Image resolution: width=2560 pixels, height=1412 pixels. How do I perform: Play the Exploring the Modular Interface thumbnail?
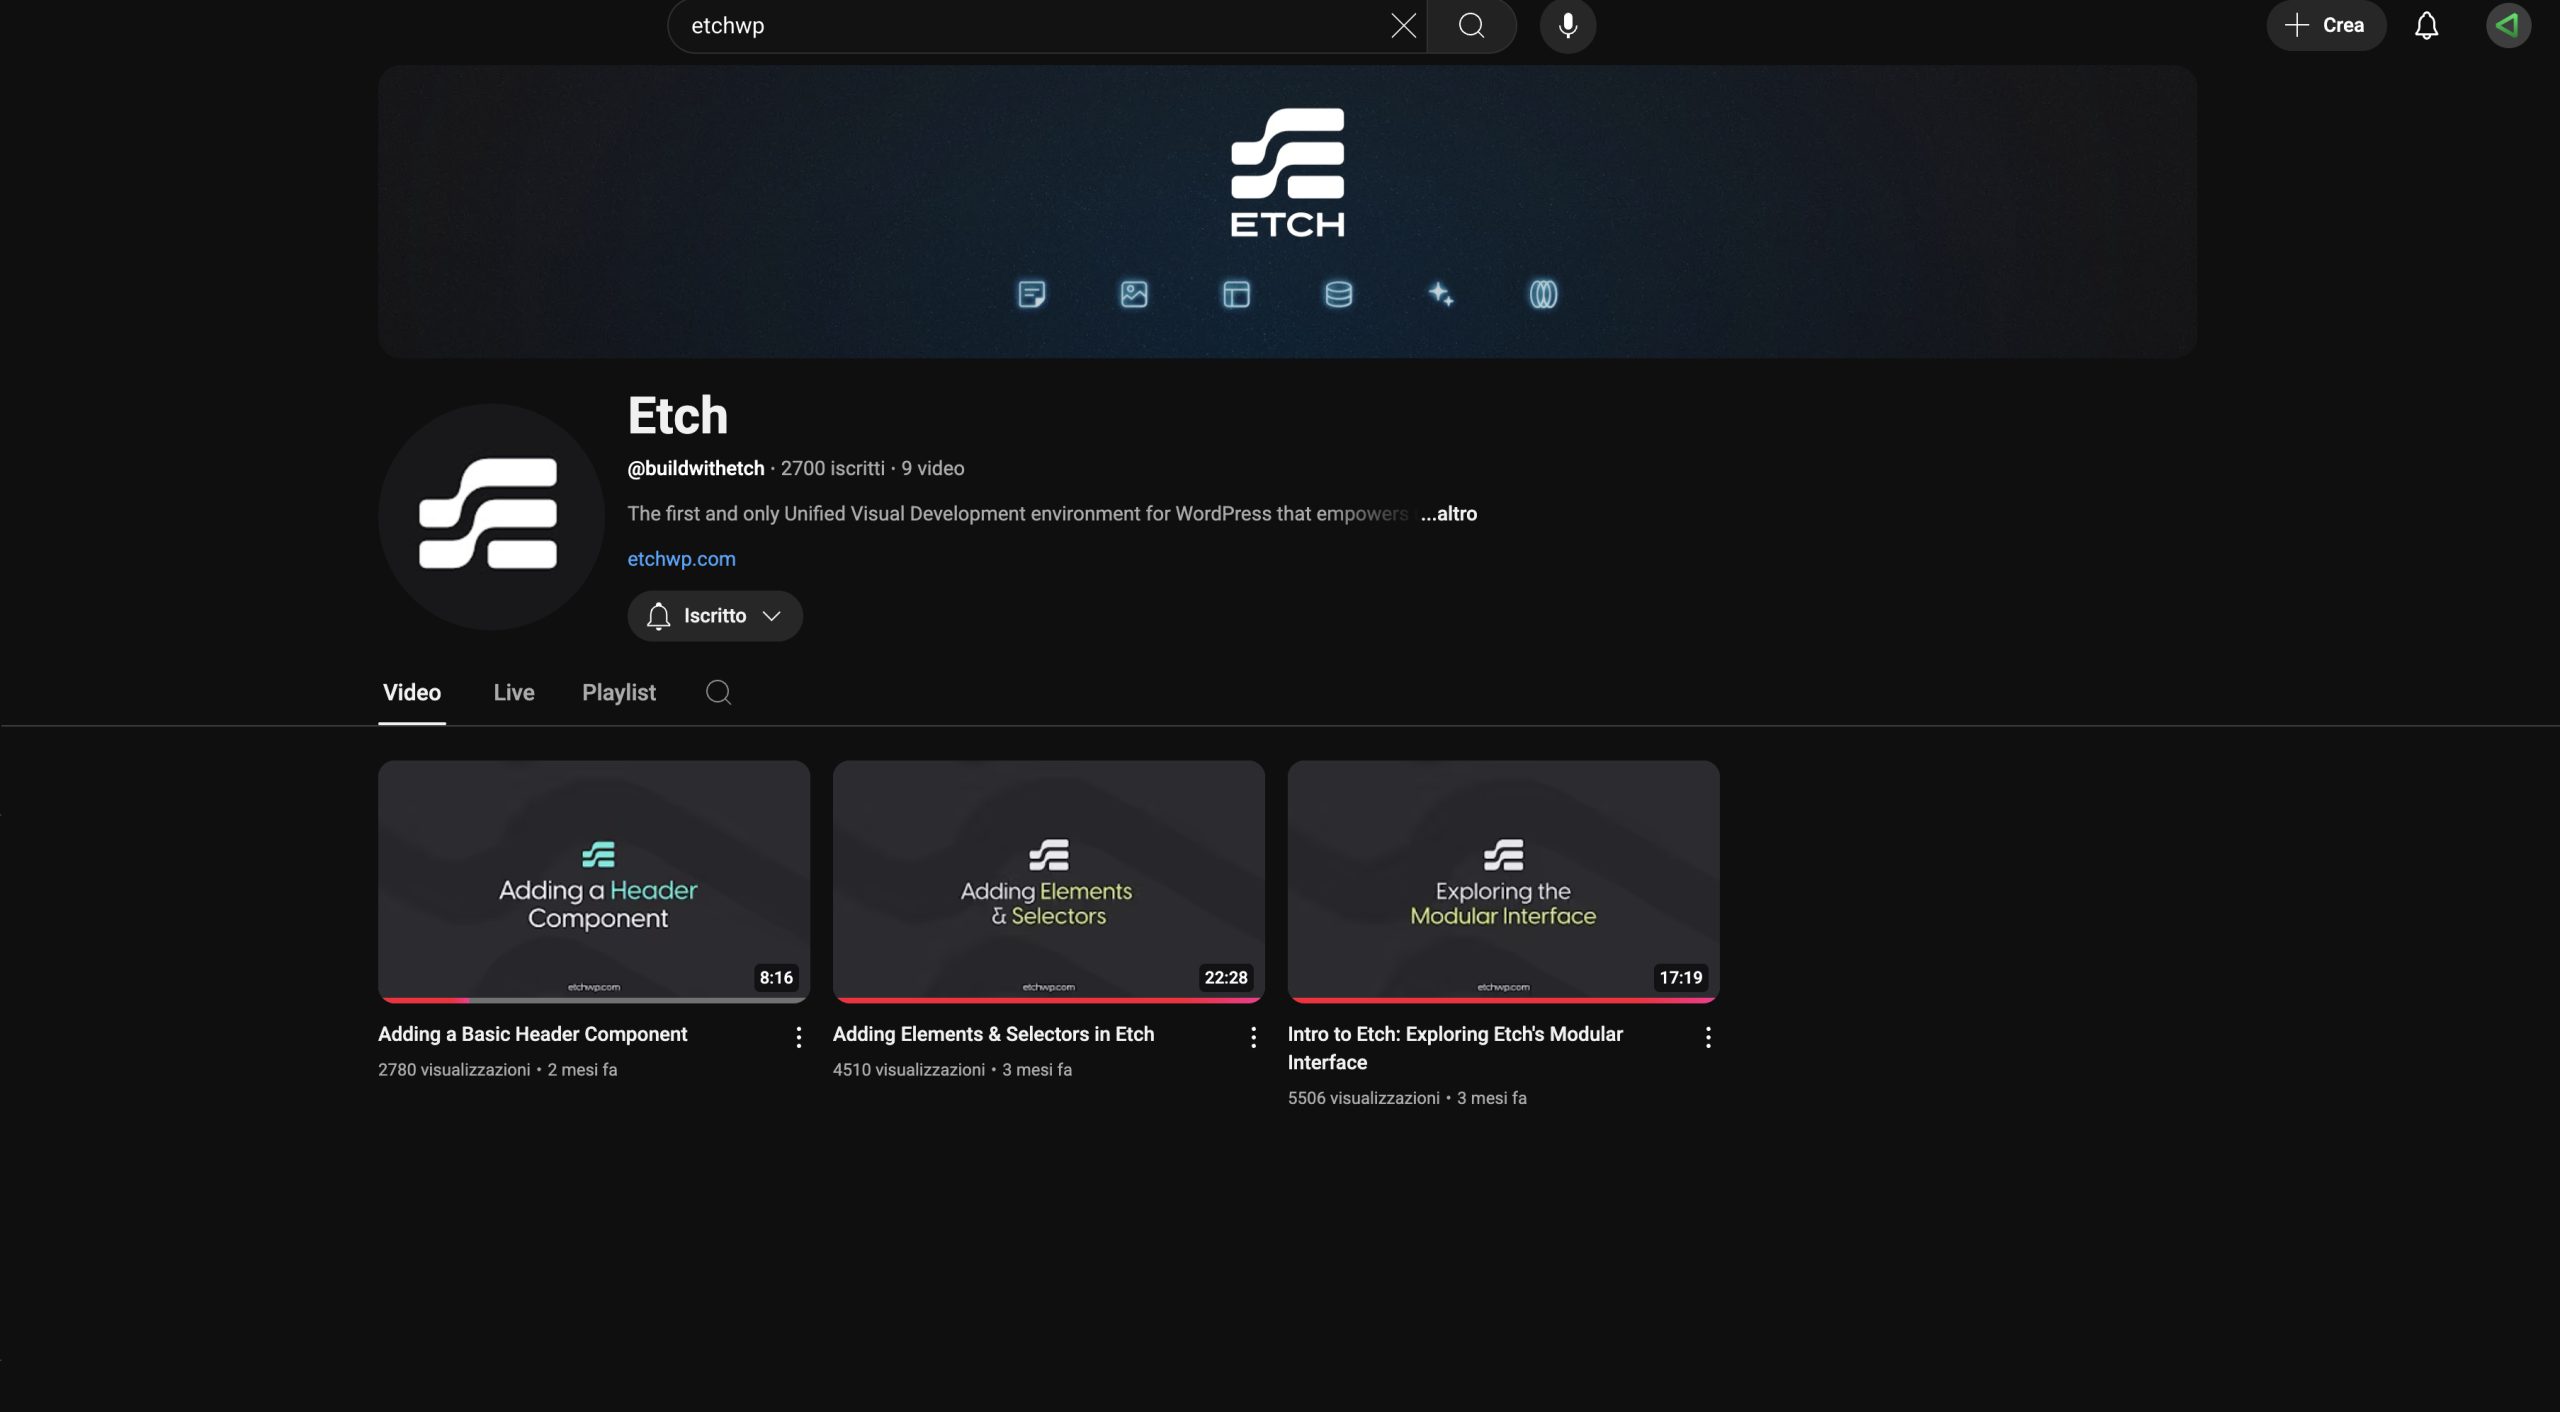point(1501,881)
